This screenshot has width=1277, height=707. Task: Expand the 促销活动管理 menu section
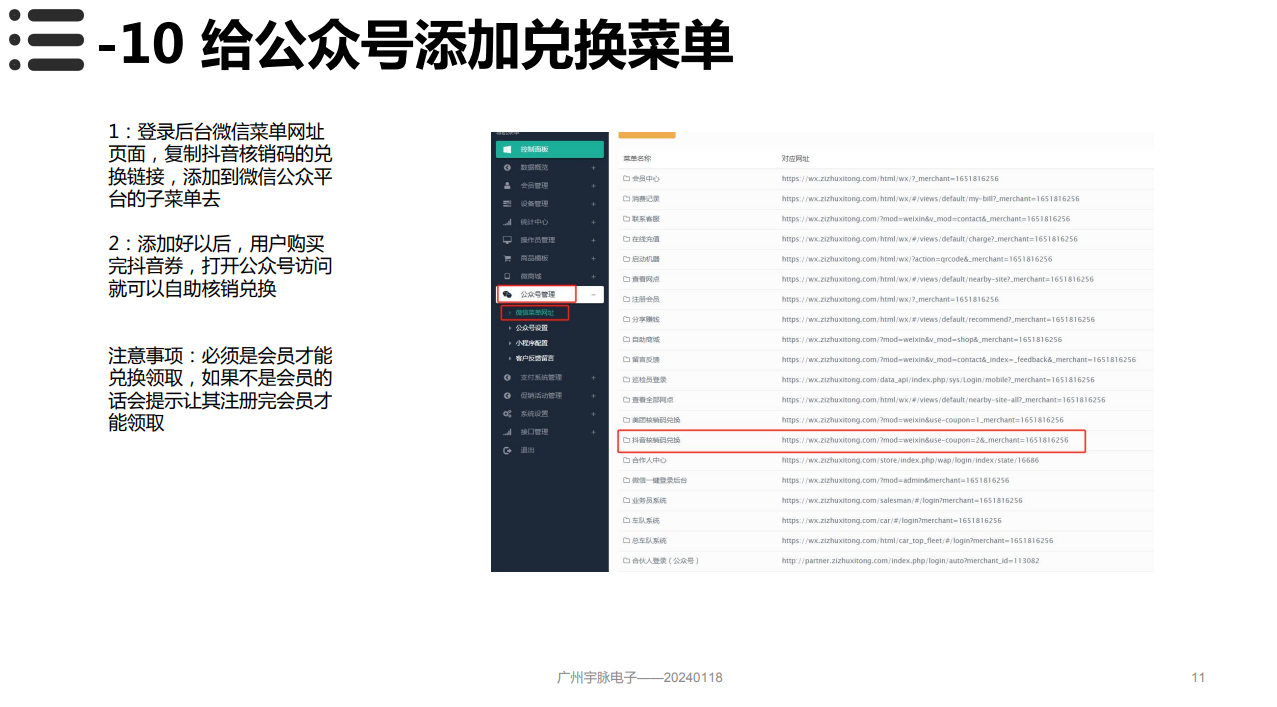click(x=592, y=395)
